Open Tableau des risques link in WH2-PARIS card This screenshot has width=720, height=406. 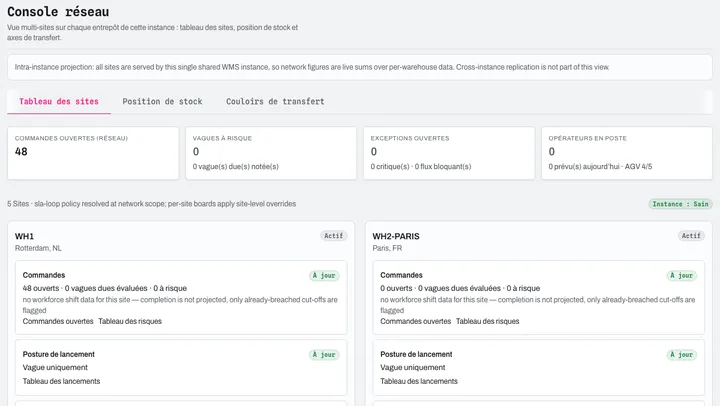click(488, 321)
